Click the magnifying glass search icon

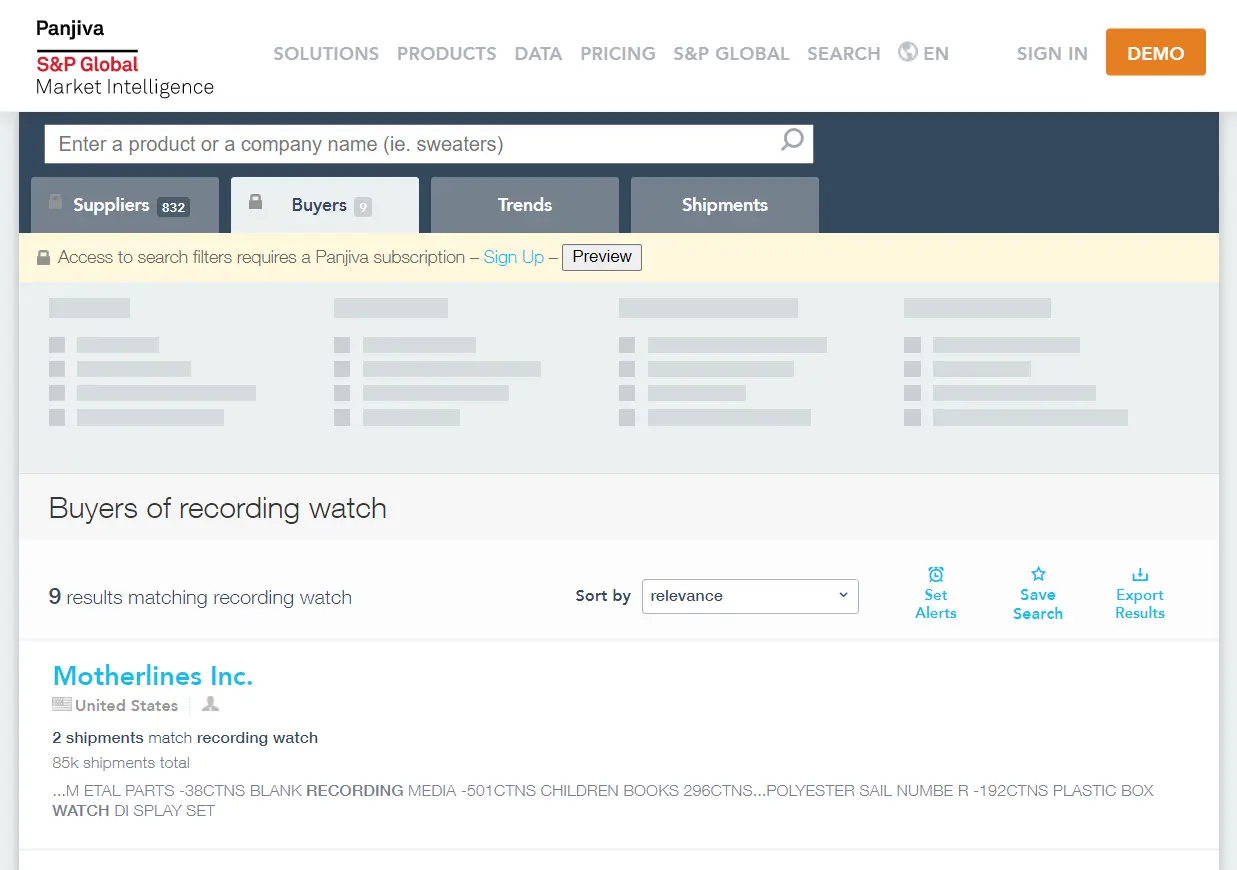click(791, 142)
